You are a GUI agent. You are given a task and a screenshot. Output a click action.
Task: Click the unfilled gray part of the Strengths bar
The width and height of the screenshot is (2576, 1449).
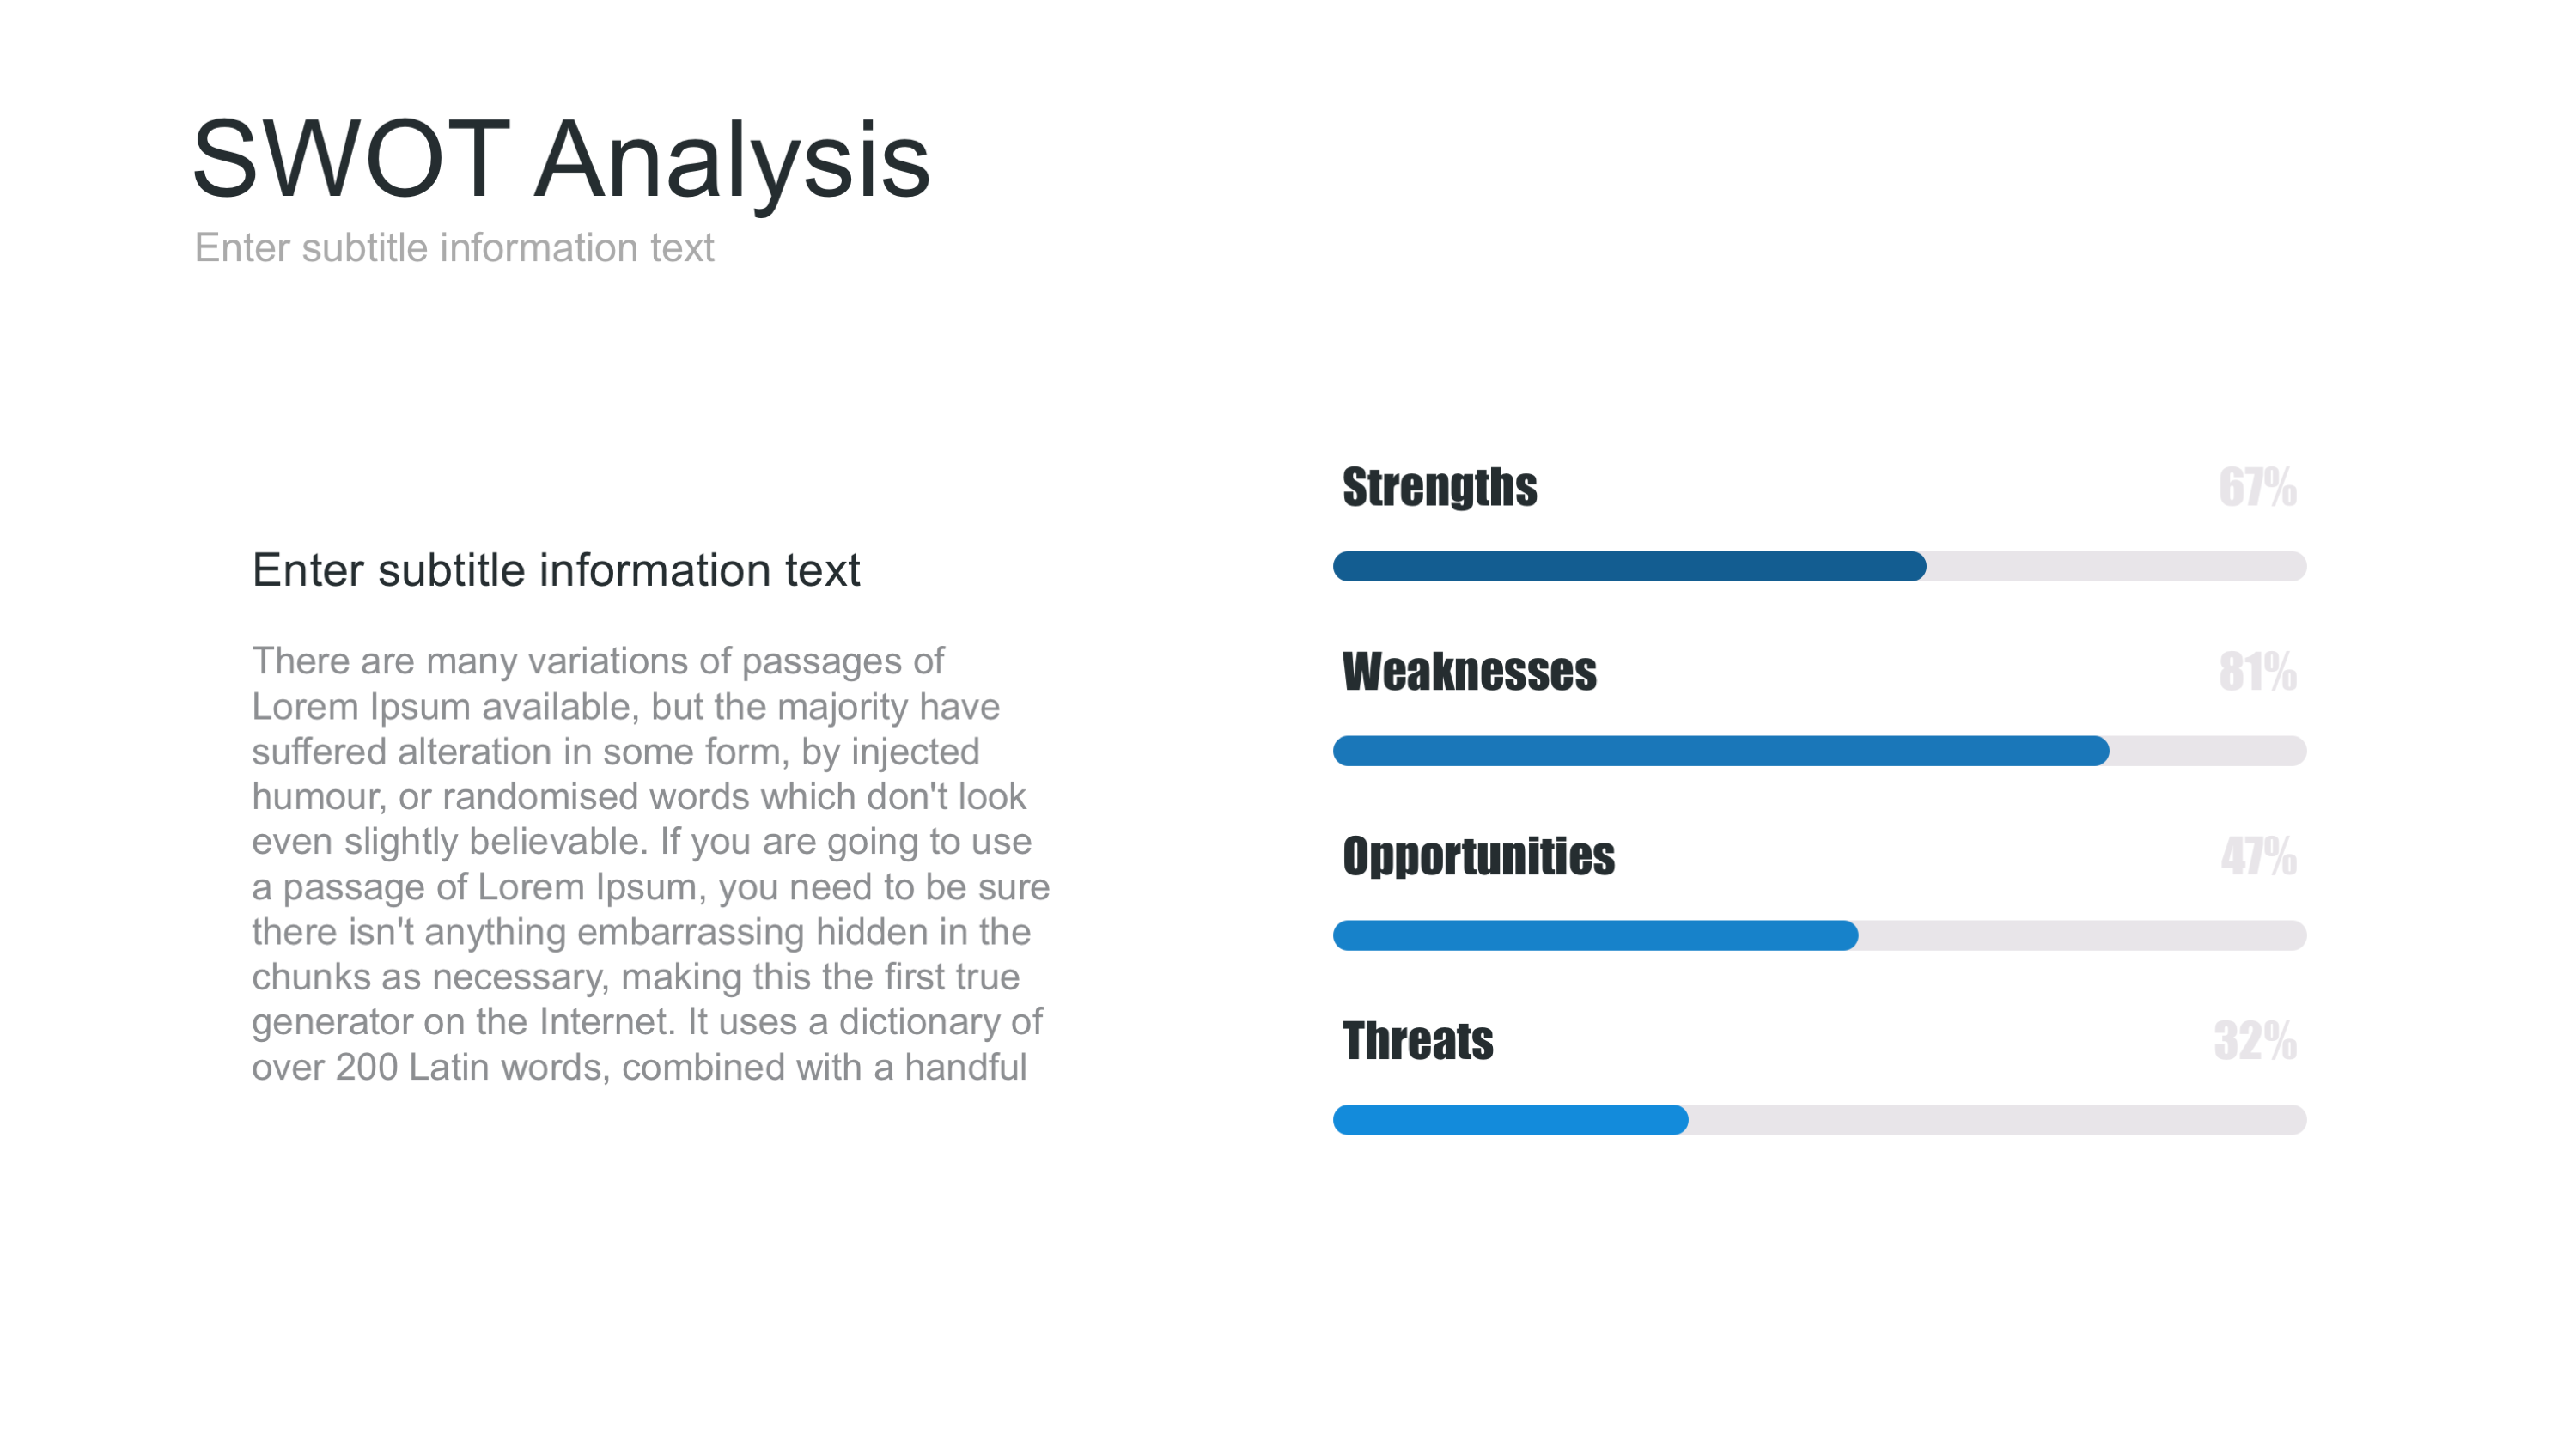(2115, 566)
